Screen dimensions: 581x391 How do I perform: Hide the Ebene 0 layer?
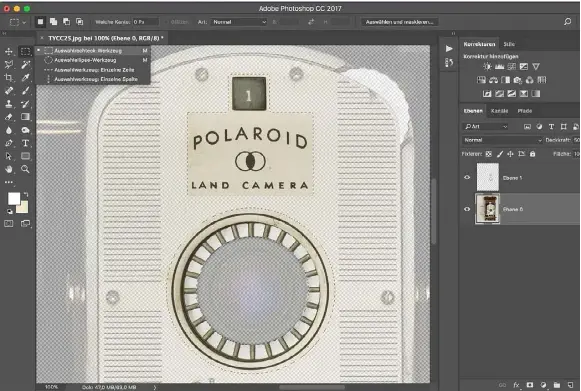pyautogui.click(x=467, y=209)
